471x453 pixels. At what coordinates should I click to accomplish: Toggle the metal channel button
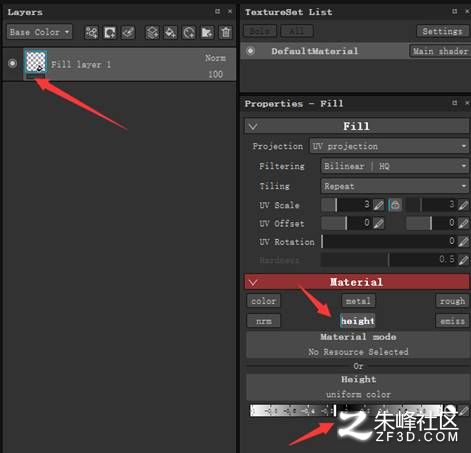(x=358, y=301)
